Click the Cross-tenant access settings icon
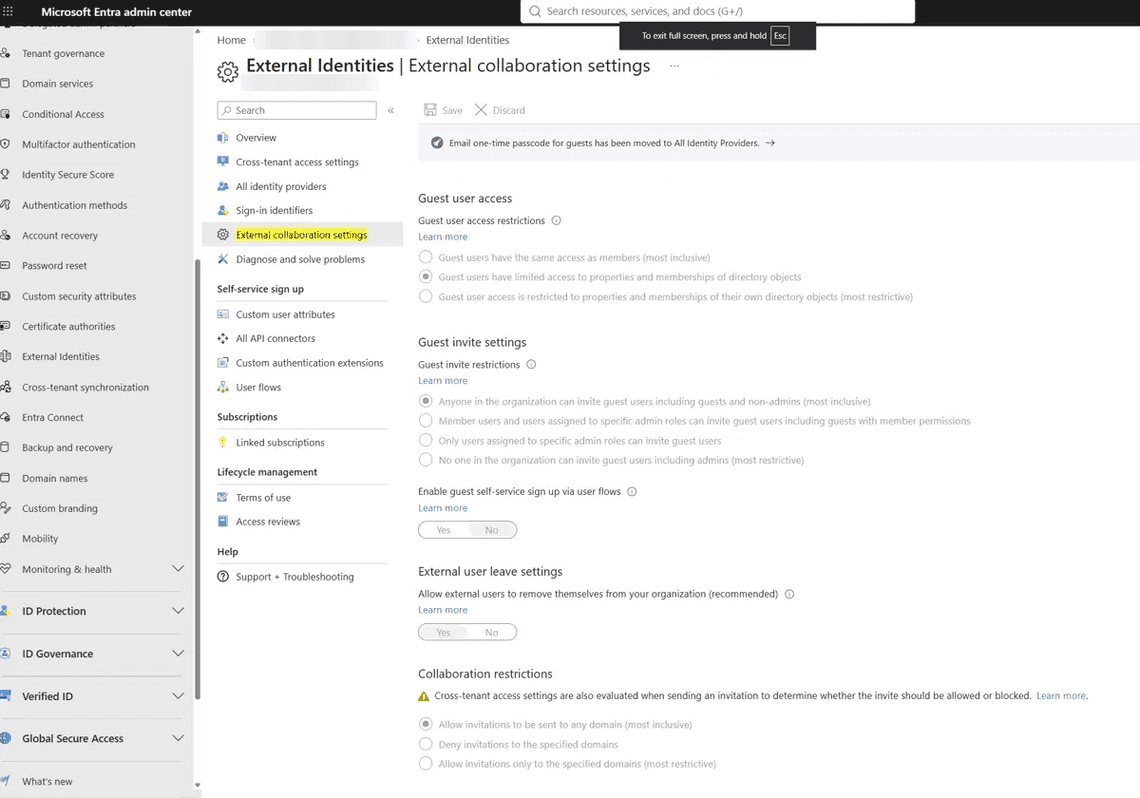This screenshot has width=1140, height=798. [223, 161]
